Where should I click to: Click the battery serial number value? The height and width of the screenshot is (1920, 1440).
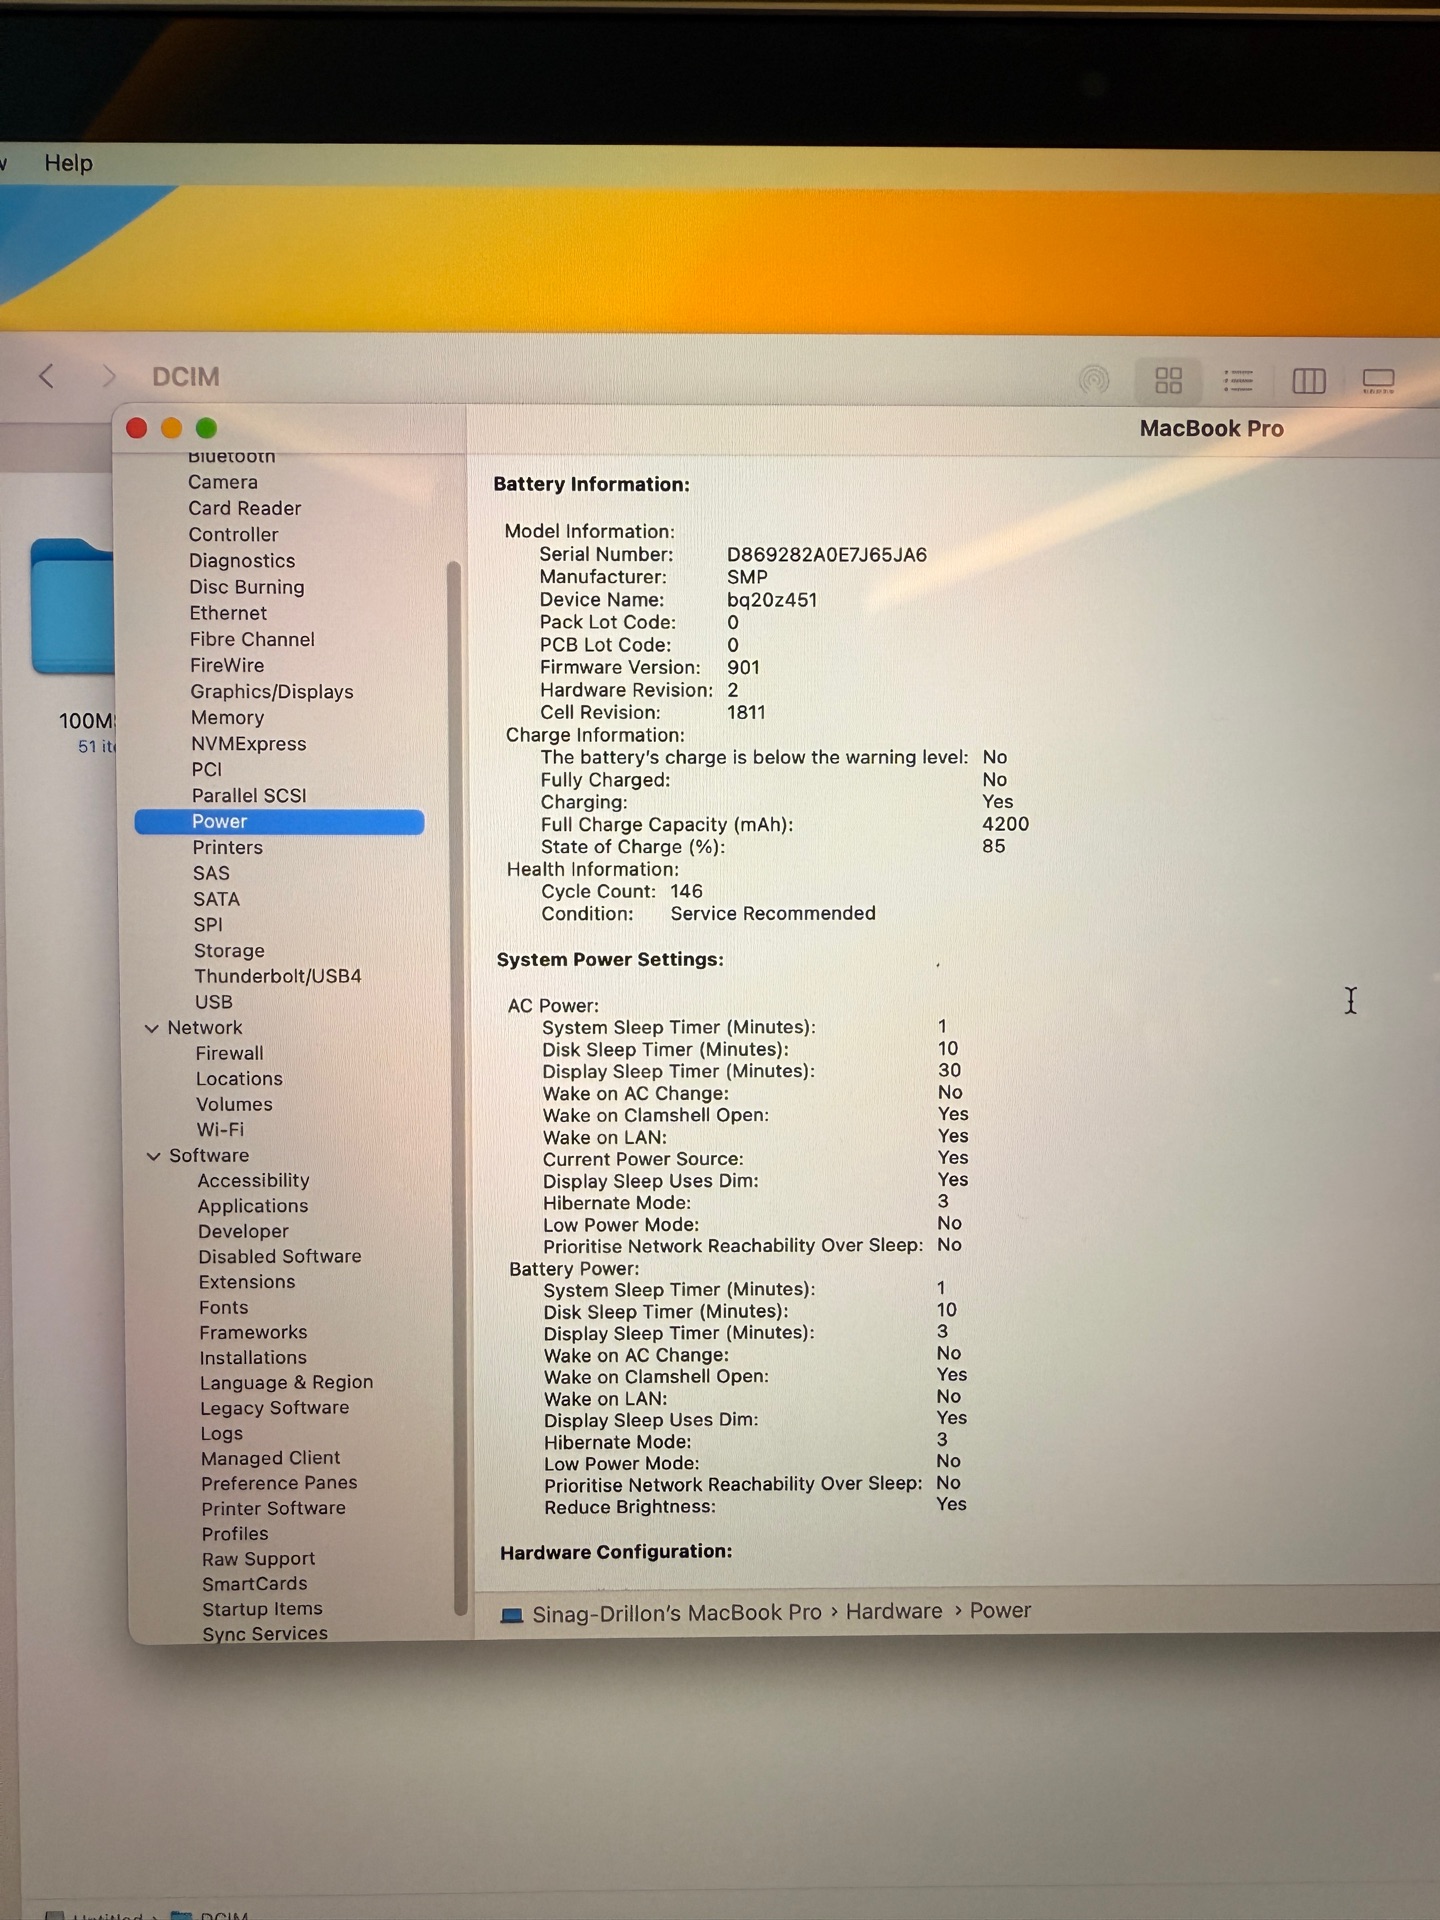pyautogui.click(x=826, y=555)
